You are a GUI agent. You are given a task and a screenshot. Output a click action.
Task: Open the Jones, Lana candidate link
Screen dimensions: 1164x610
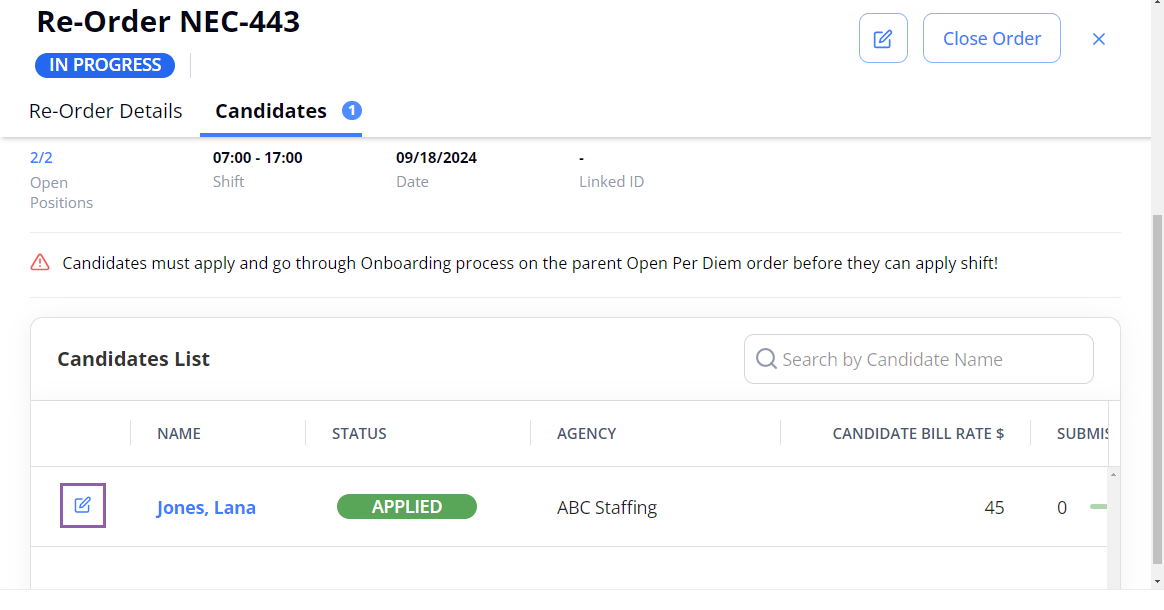[206, 507]
